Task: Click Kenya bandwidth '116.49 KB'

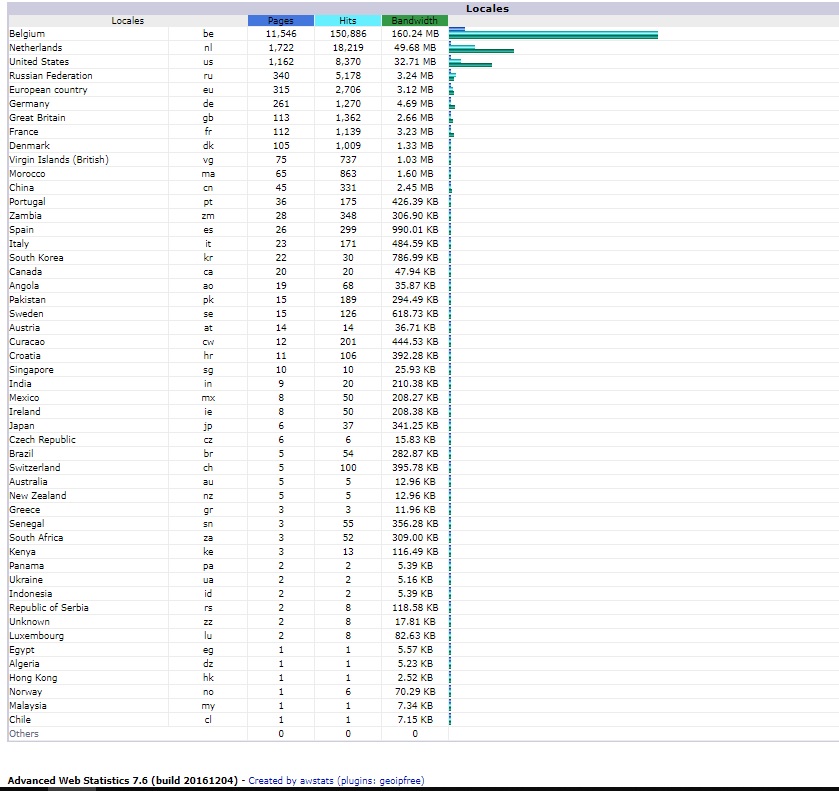Action: [415, 551]
